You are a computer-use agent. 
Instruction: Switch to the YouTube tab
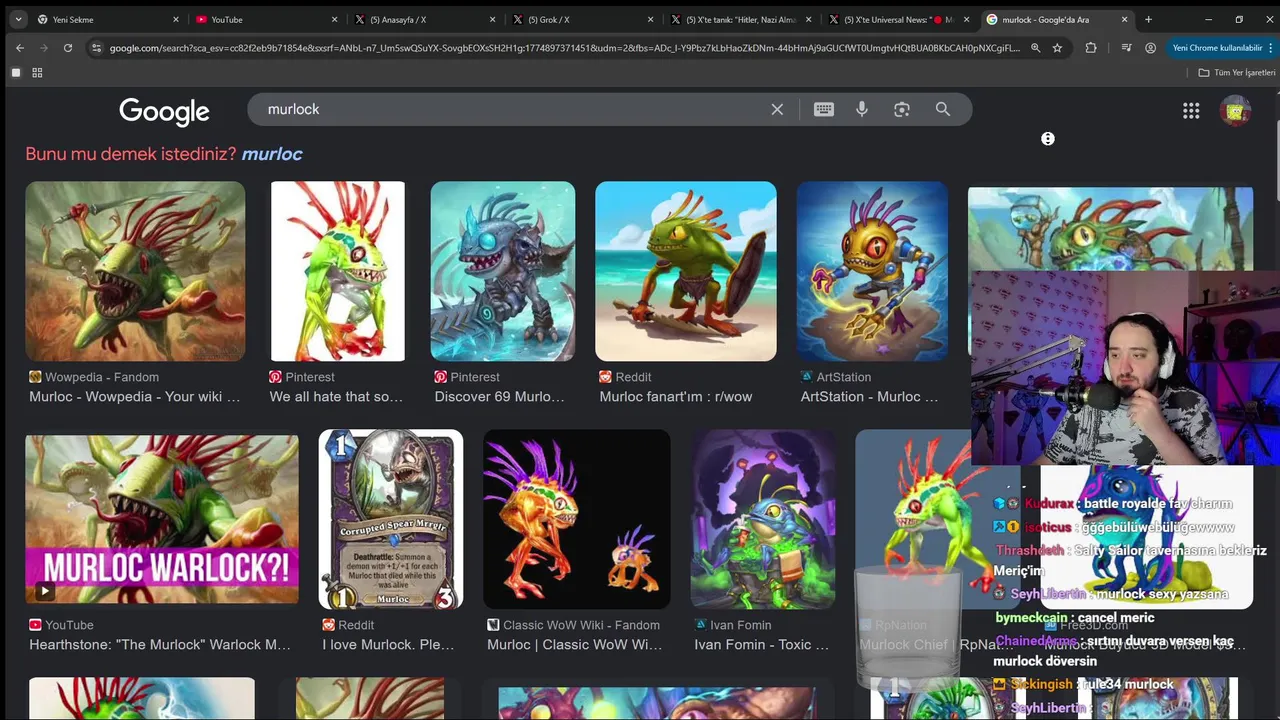point(267,19)
